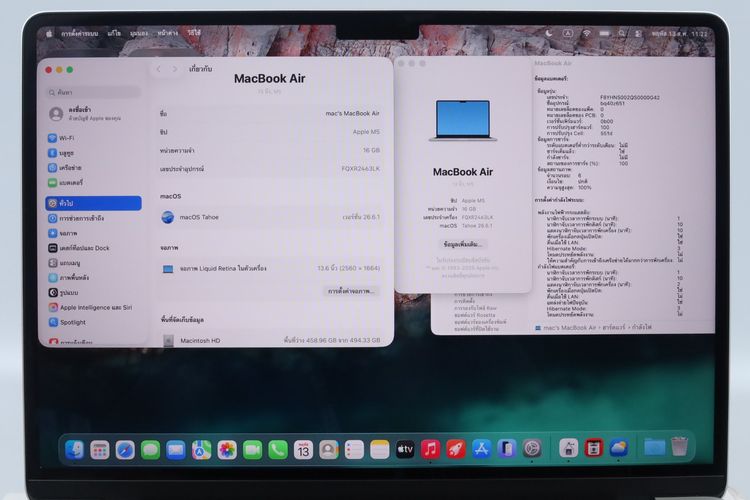The image size is (750, 500).
Task: Select Wi-Fi in Settings sidebar
Action: pyautogui.click(x=93, y=138)
